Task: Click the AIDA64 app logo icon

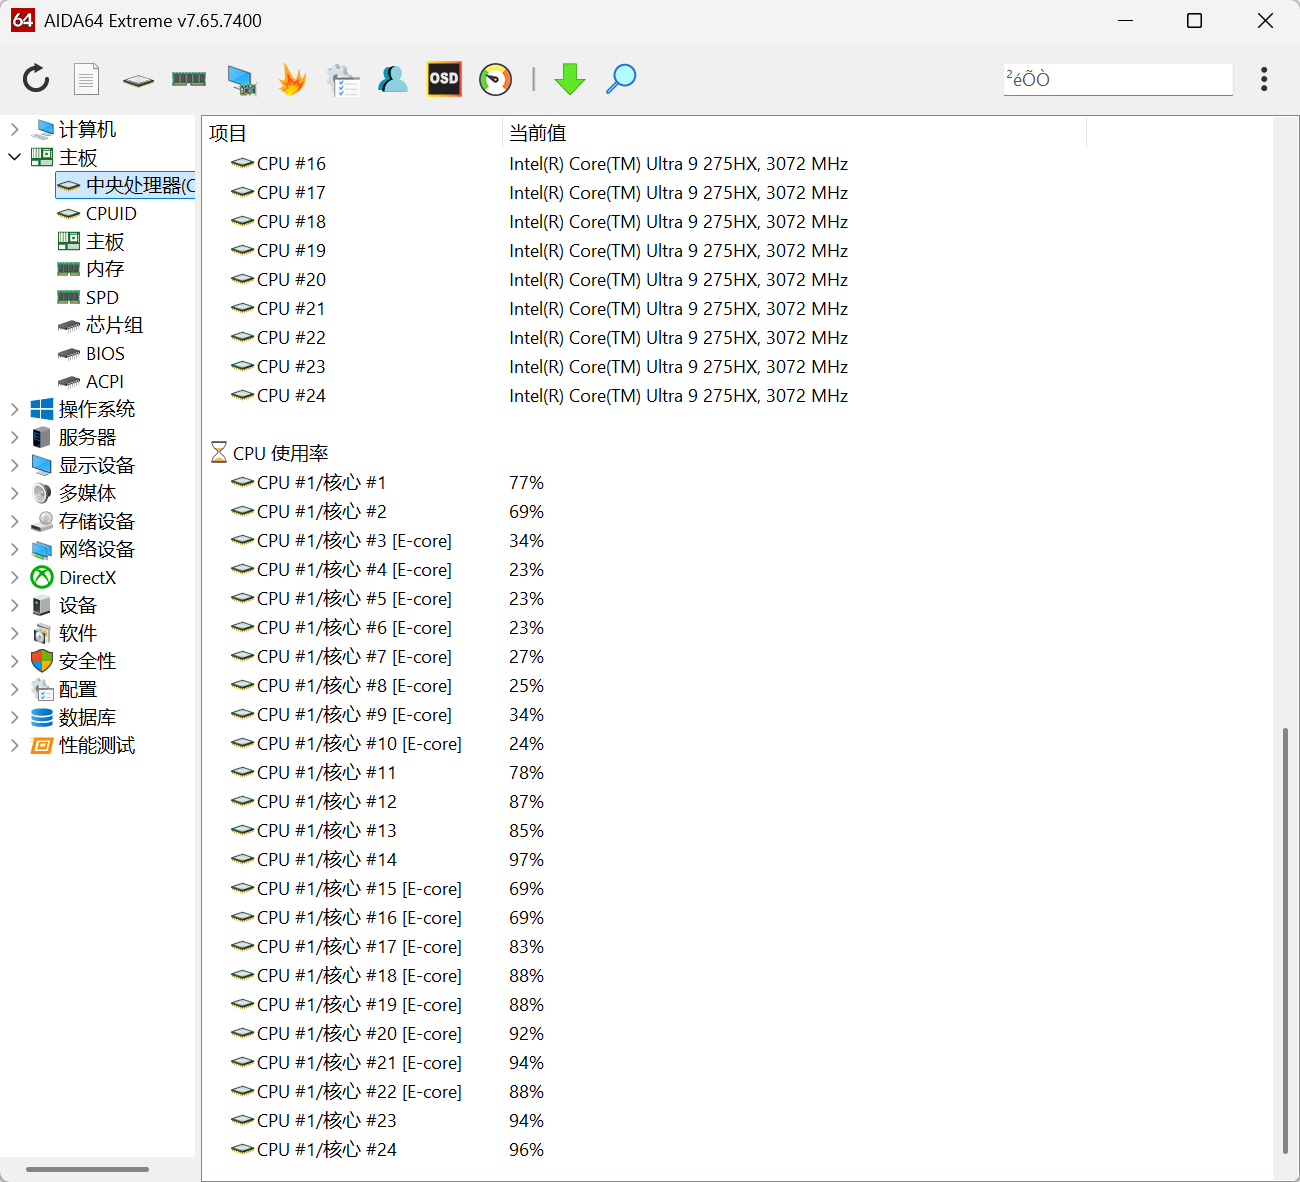Action: click(22, 20)
